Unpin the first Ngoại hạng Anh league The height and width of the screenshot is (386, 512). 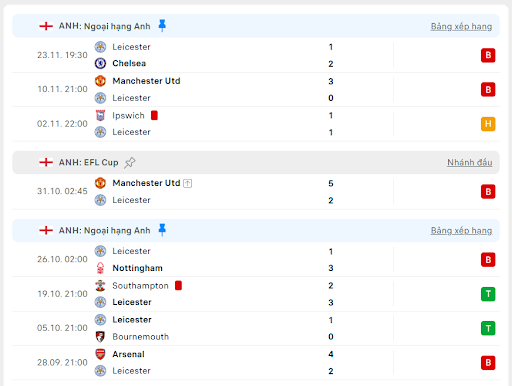coord(162,25)
